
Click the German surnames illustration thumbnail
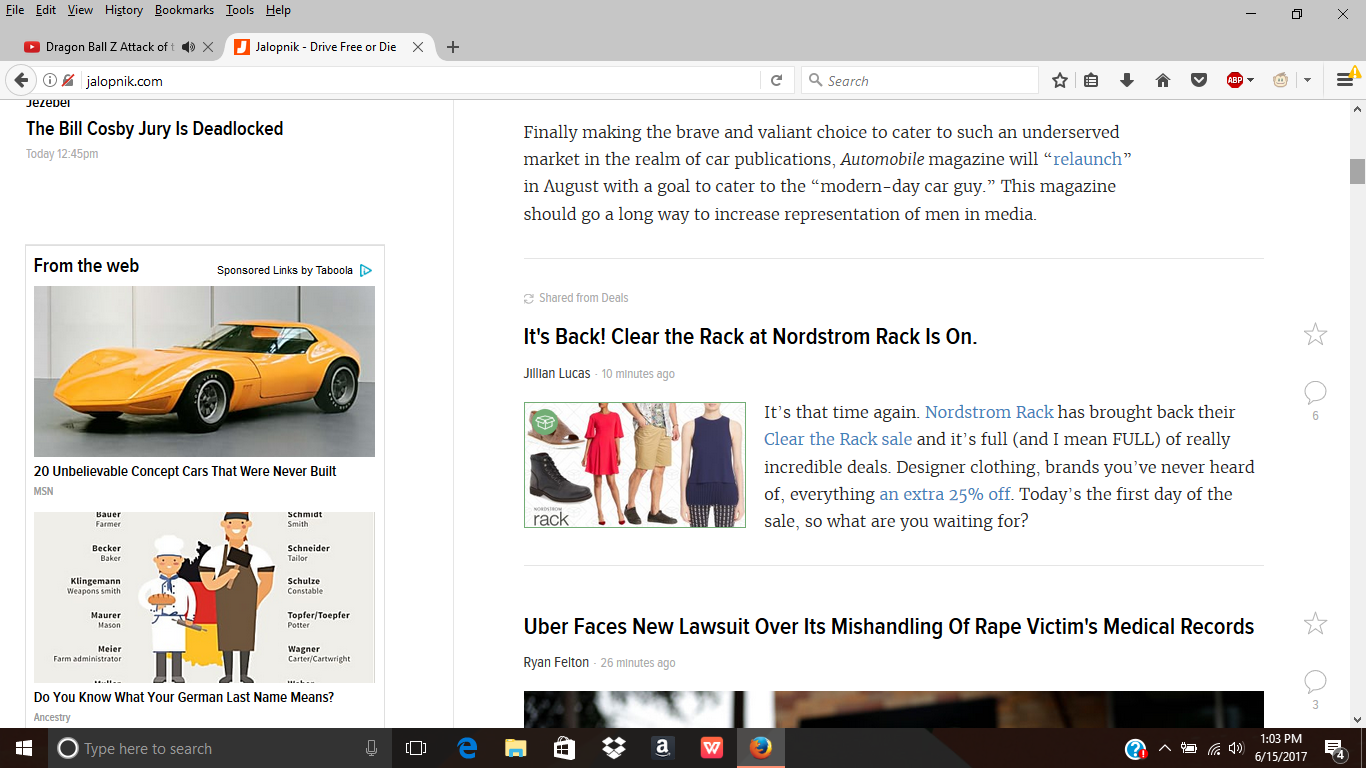coord(204,597)
